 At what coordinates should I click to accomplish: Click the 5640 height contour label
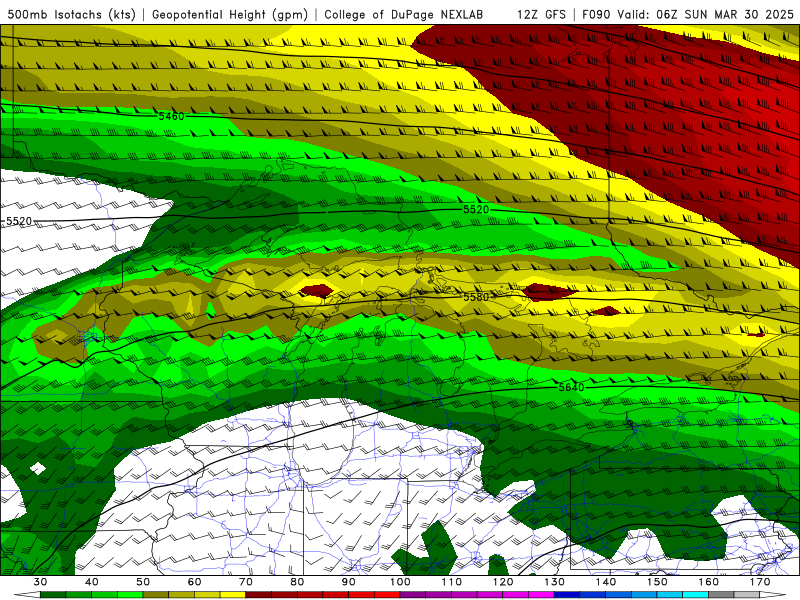(571, 387)
